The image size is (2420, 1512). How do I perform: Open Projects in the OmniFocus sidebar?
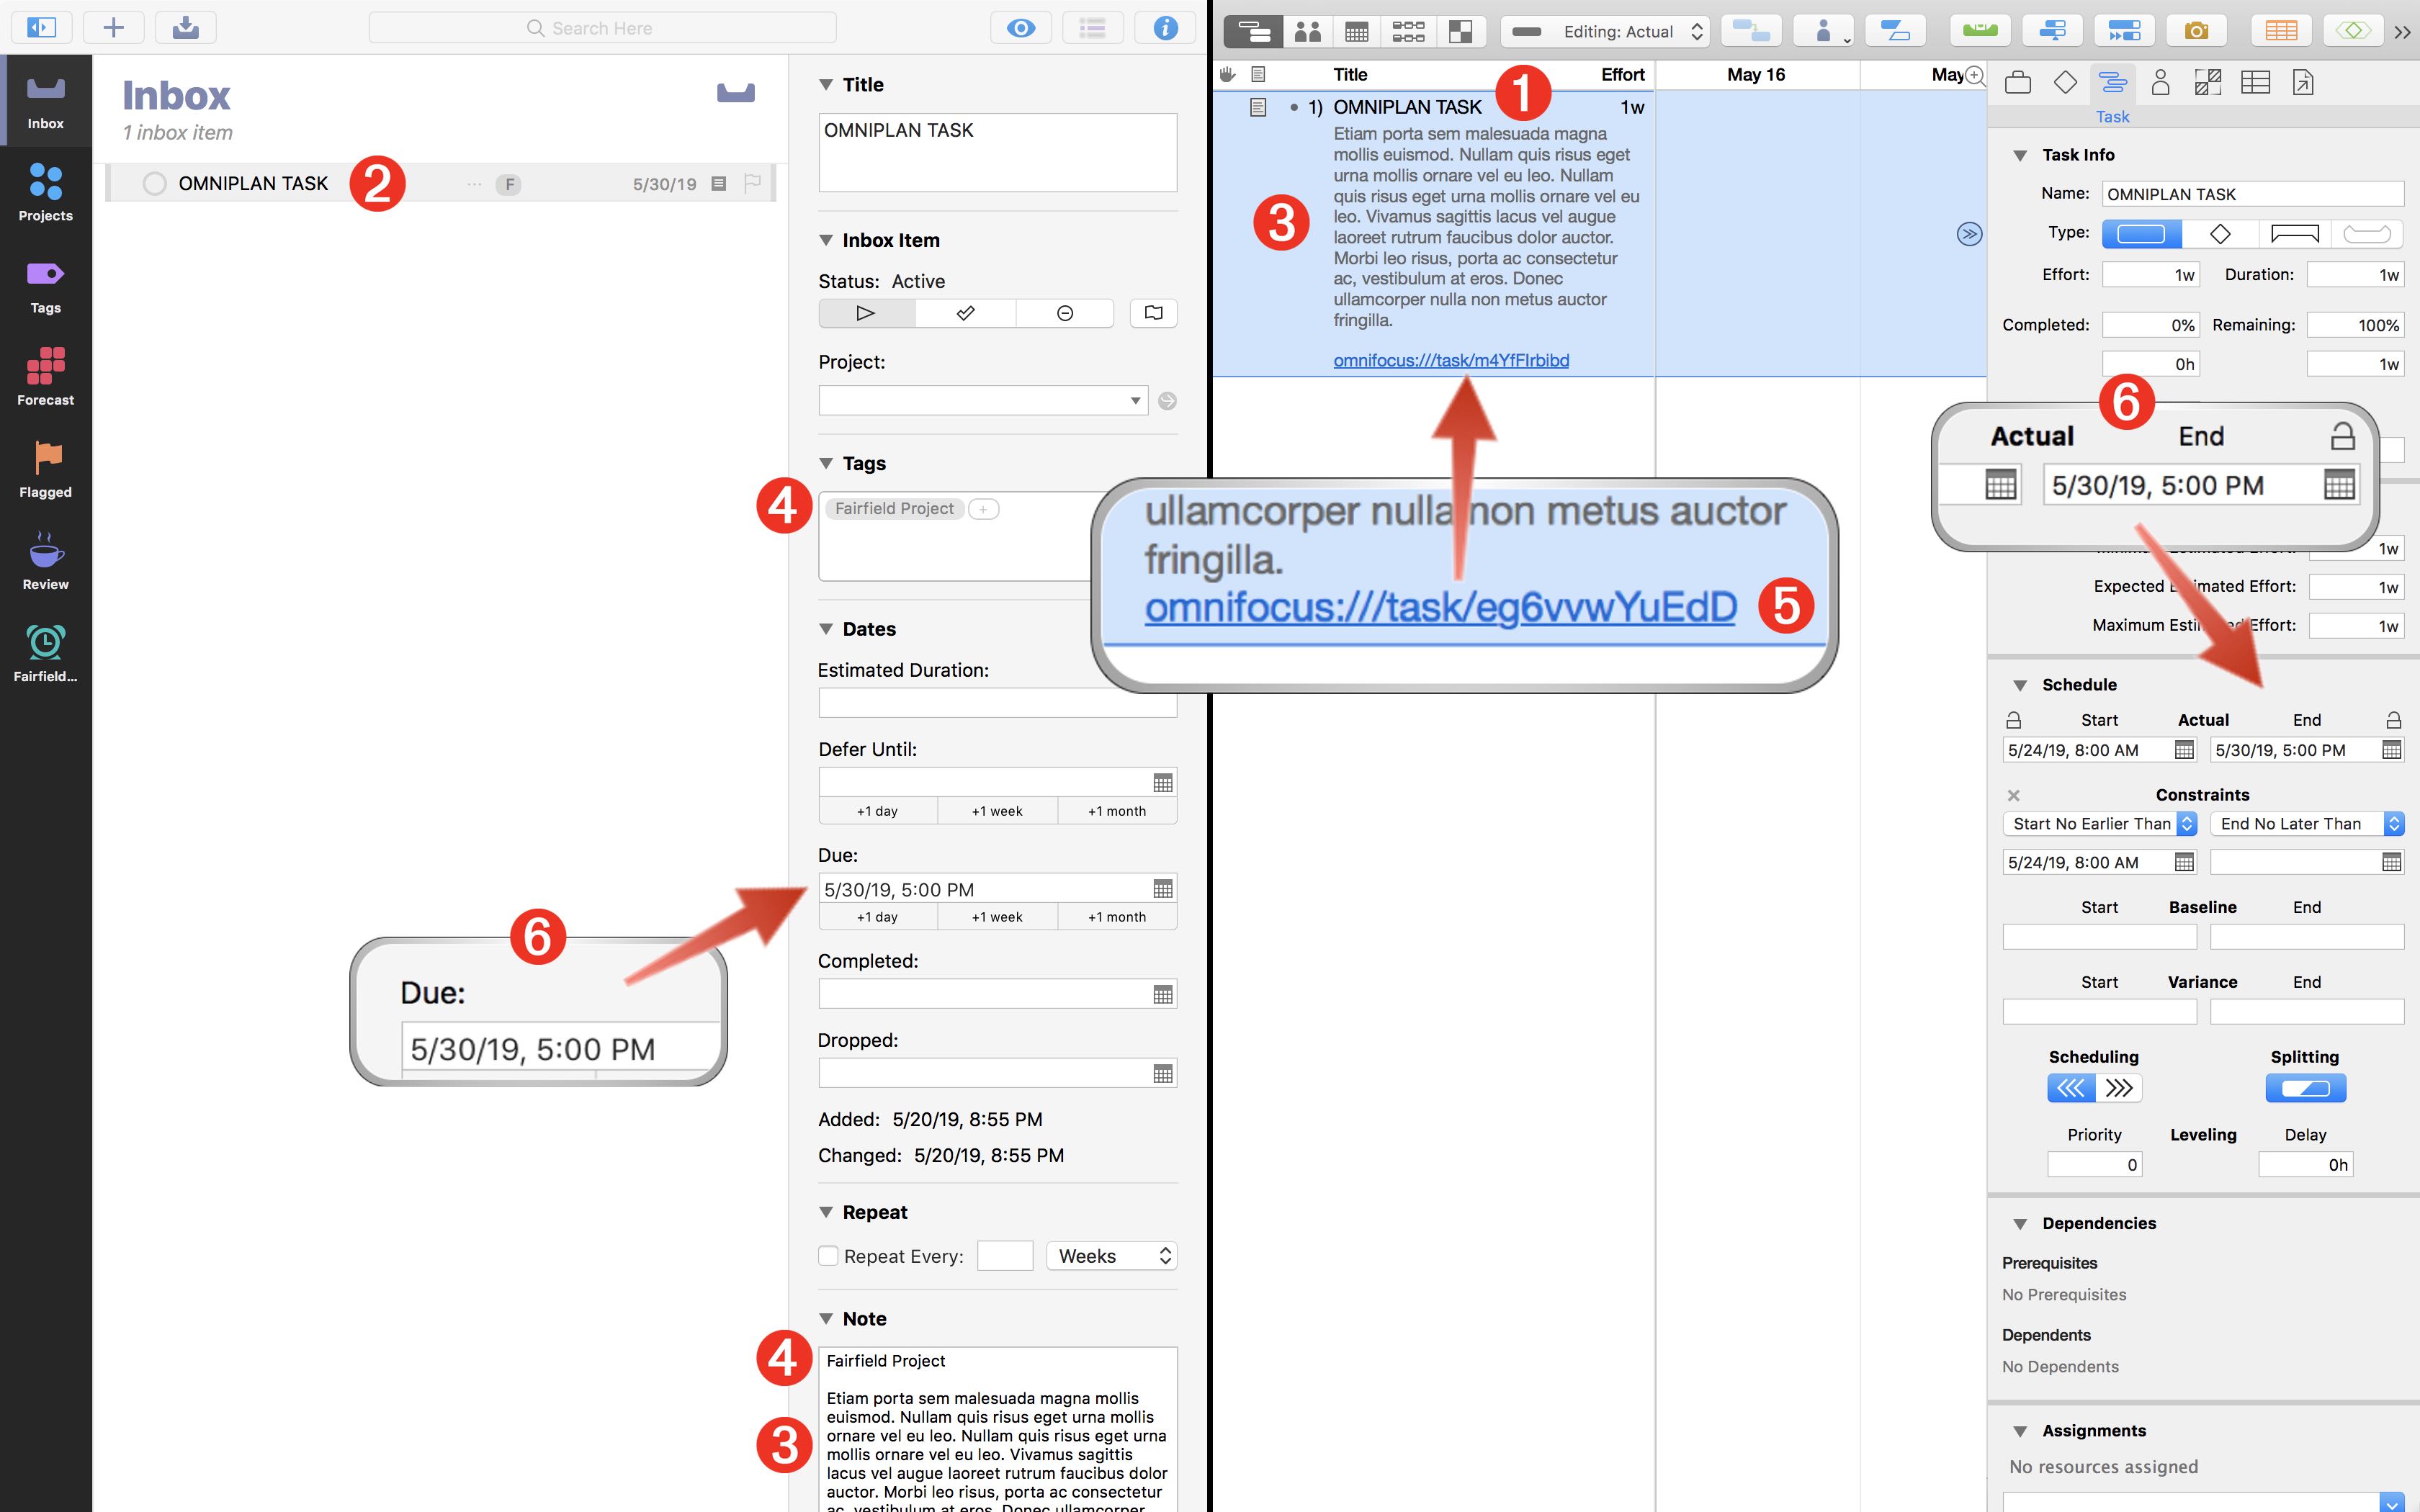pos(46,193)
